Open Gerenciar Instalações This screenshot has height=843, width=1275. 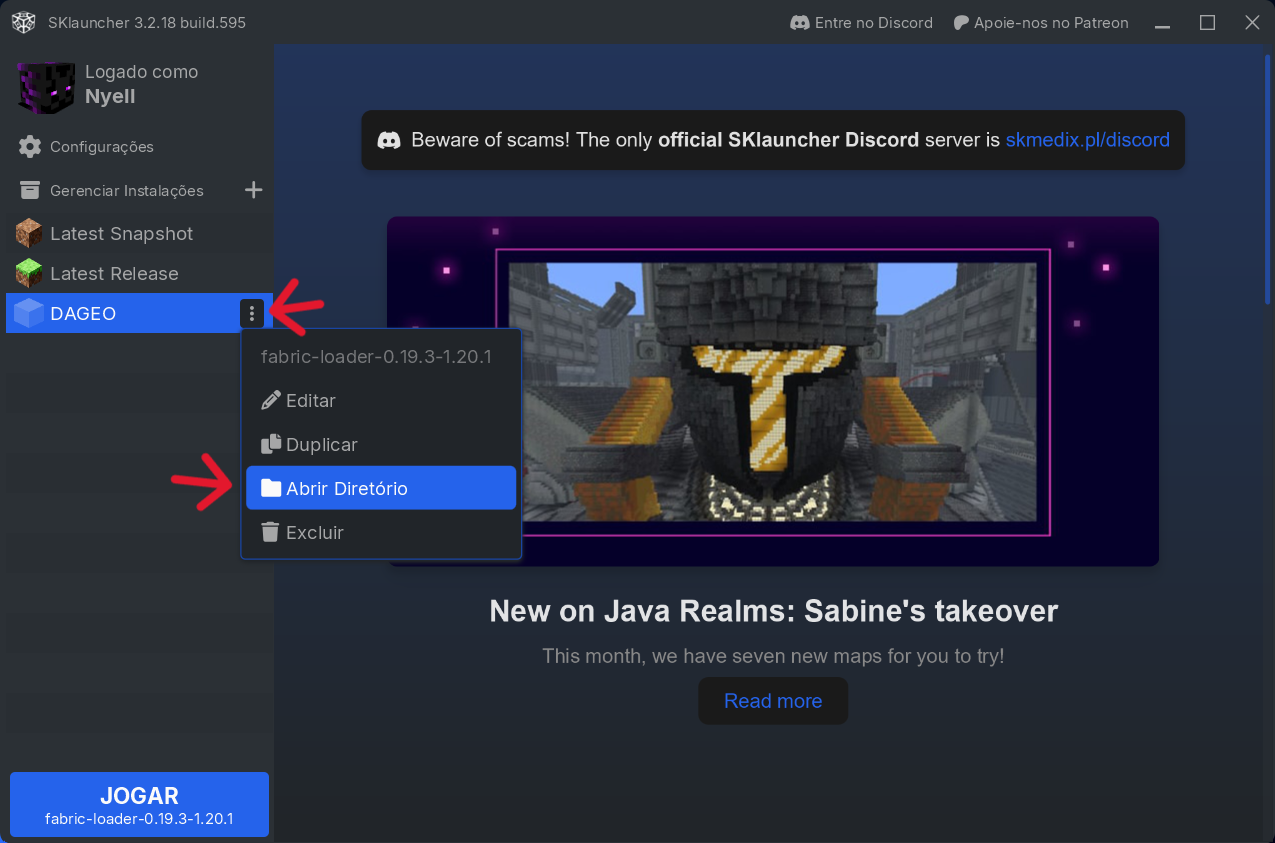tap(126, 190)
